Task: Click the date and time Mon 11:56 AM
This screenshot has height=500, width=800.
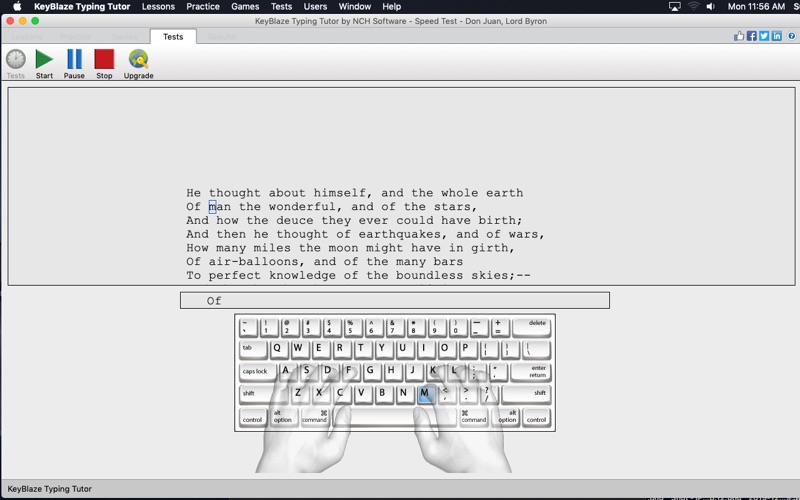Action: coord(756,7)
